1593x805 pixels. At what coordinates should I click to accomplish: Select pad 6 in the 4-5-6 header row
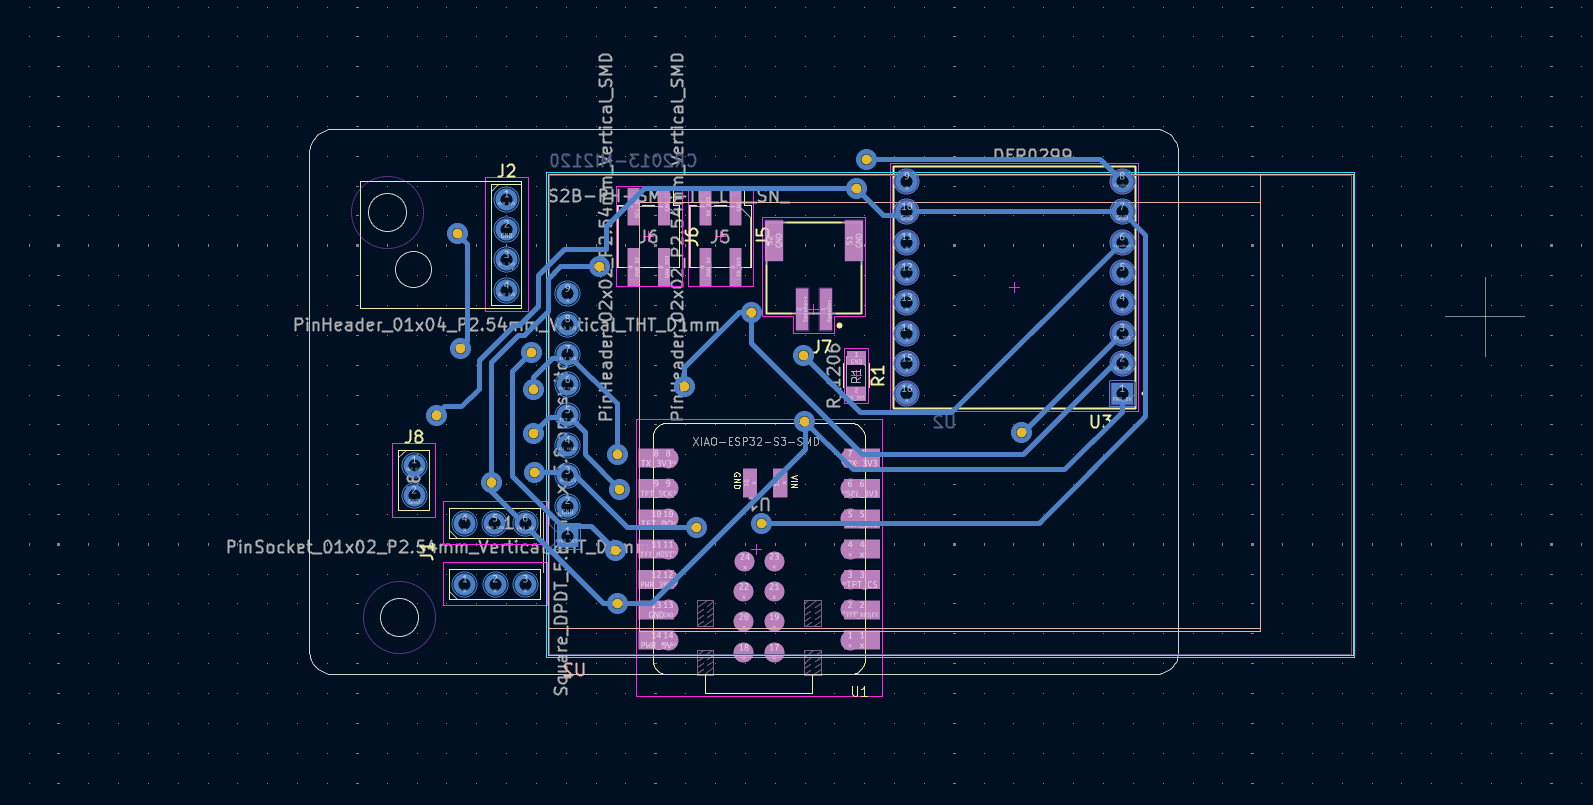[x=525, y=522]
